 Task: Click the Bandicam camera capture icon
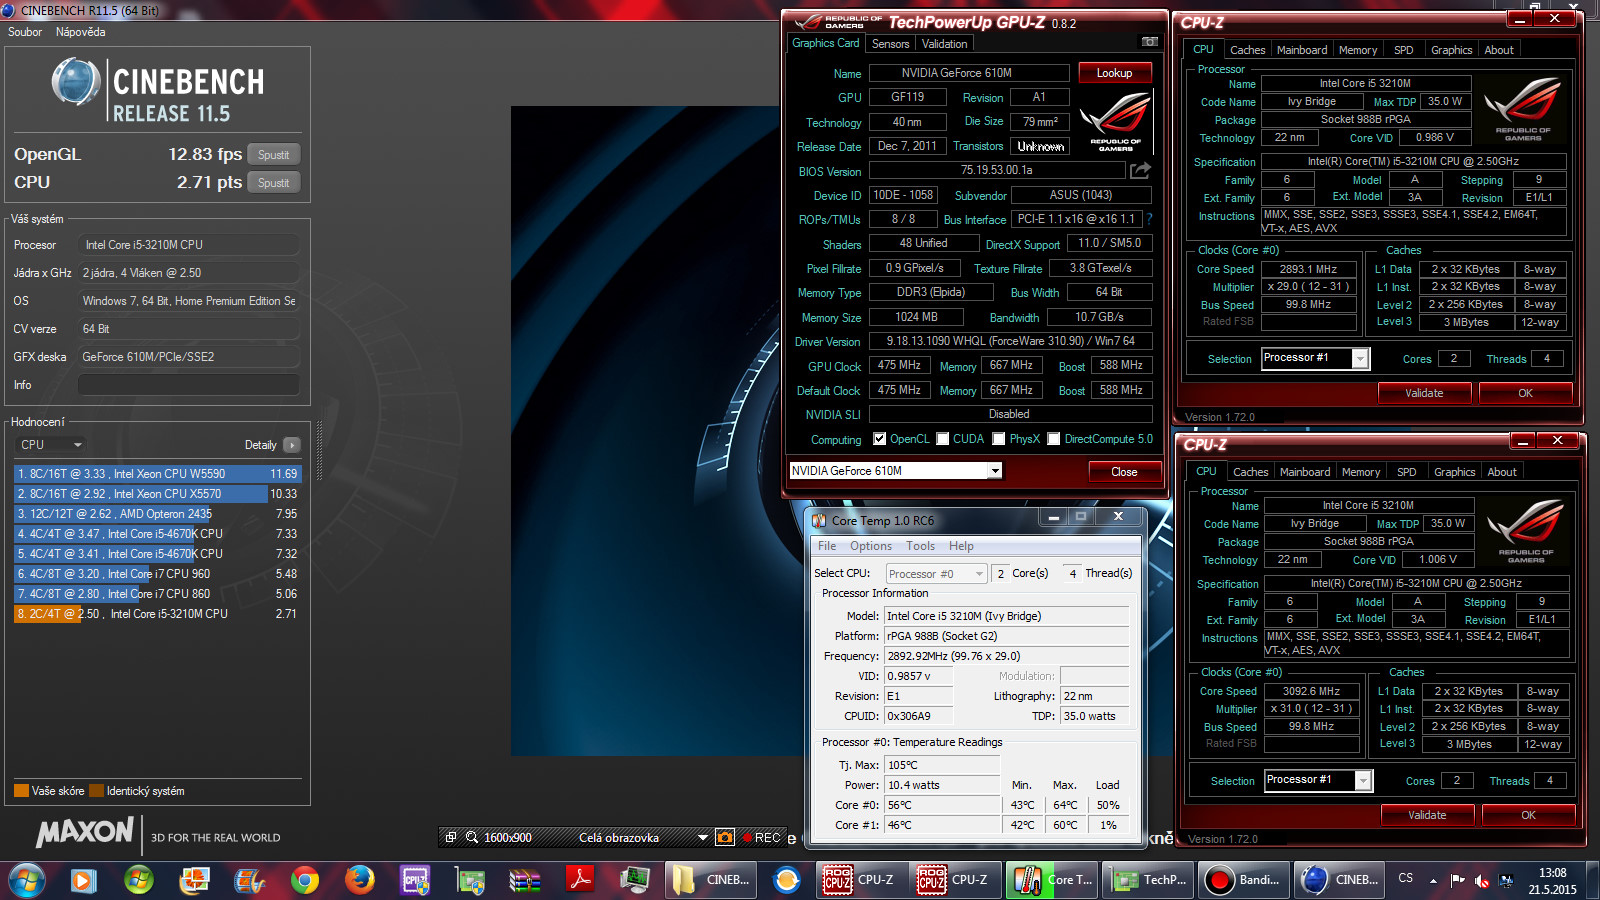pyautogui.click(x=725, y=837)
